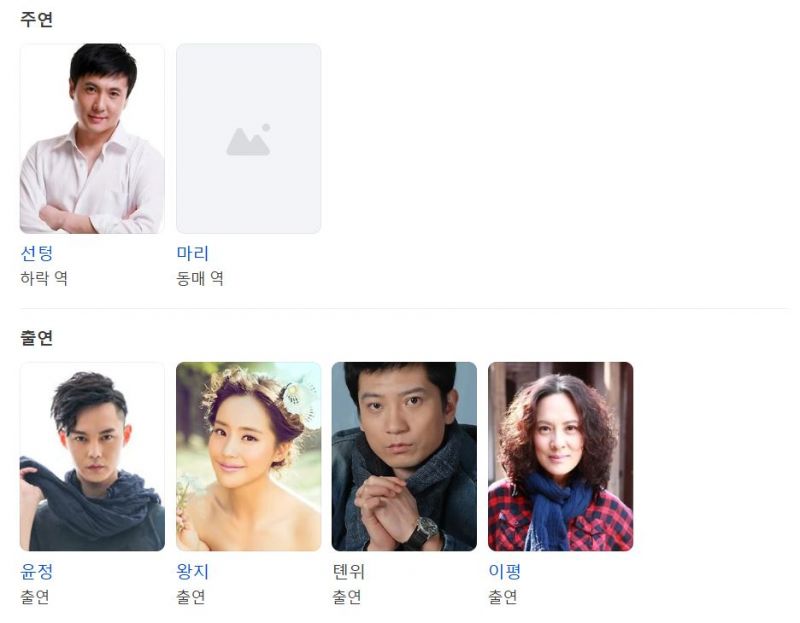Click 출연 label under 윤정
Screen dimensions: 800x623
click(x=35, y=596)
